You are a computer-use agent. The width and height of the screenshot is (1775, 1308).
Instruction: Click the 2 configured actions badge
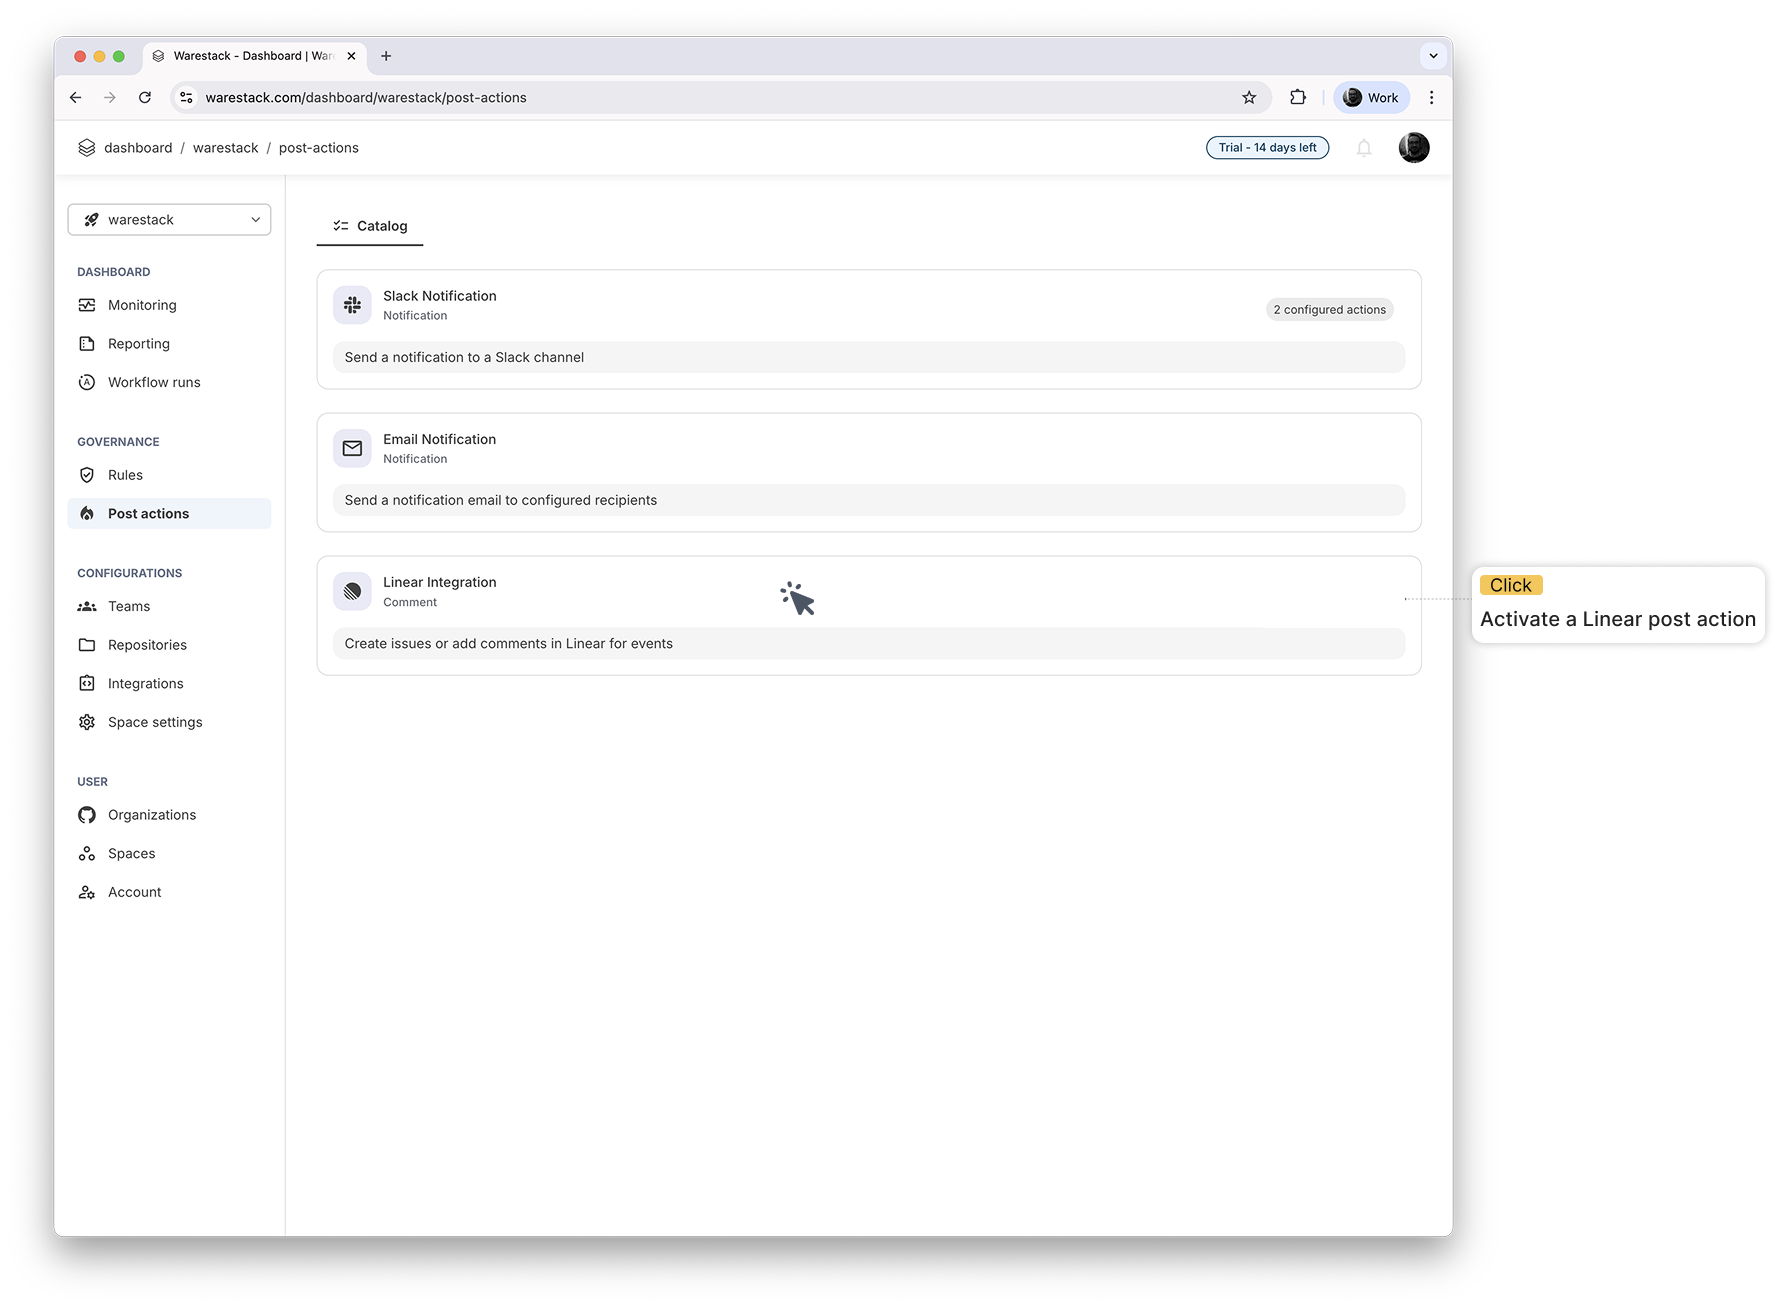click(1329, 310)
